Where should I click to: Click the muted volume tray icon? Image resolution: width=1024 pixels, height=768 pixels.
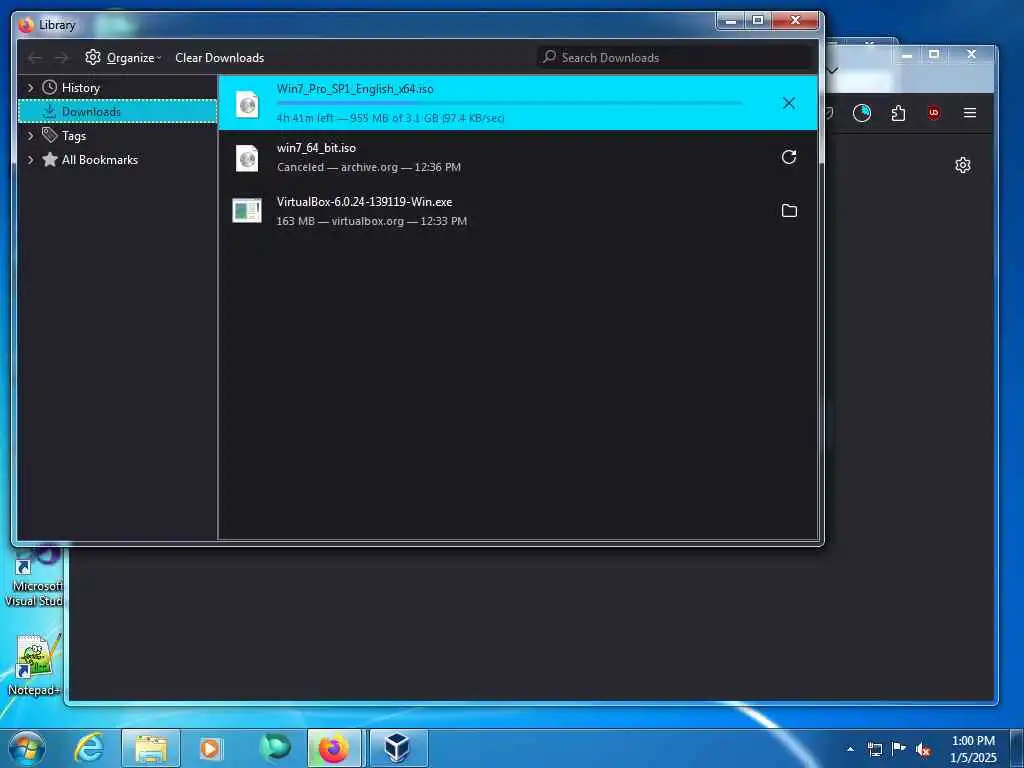pyautogui.click(x=923, y=750)
